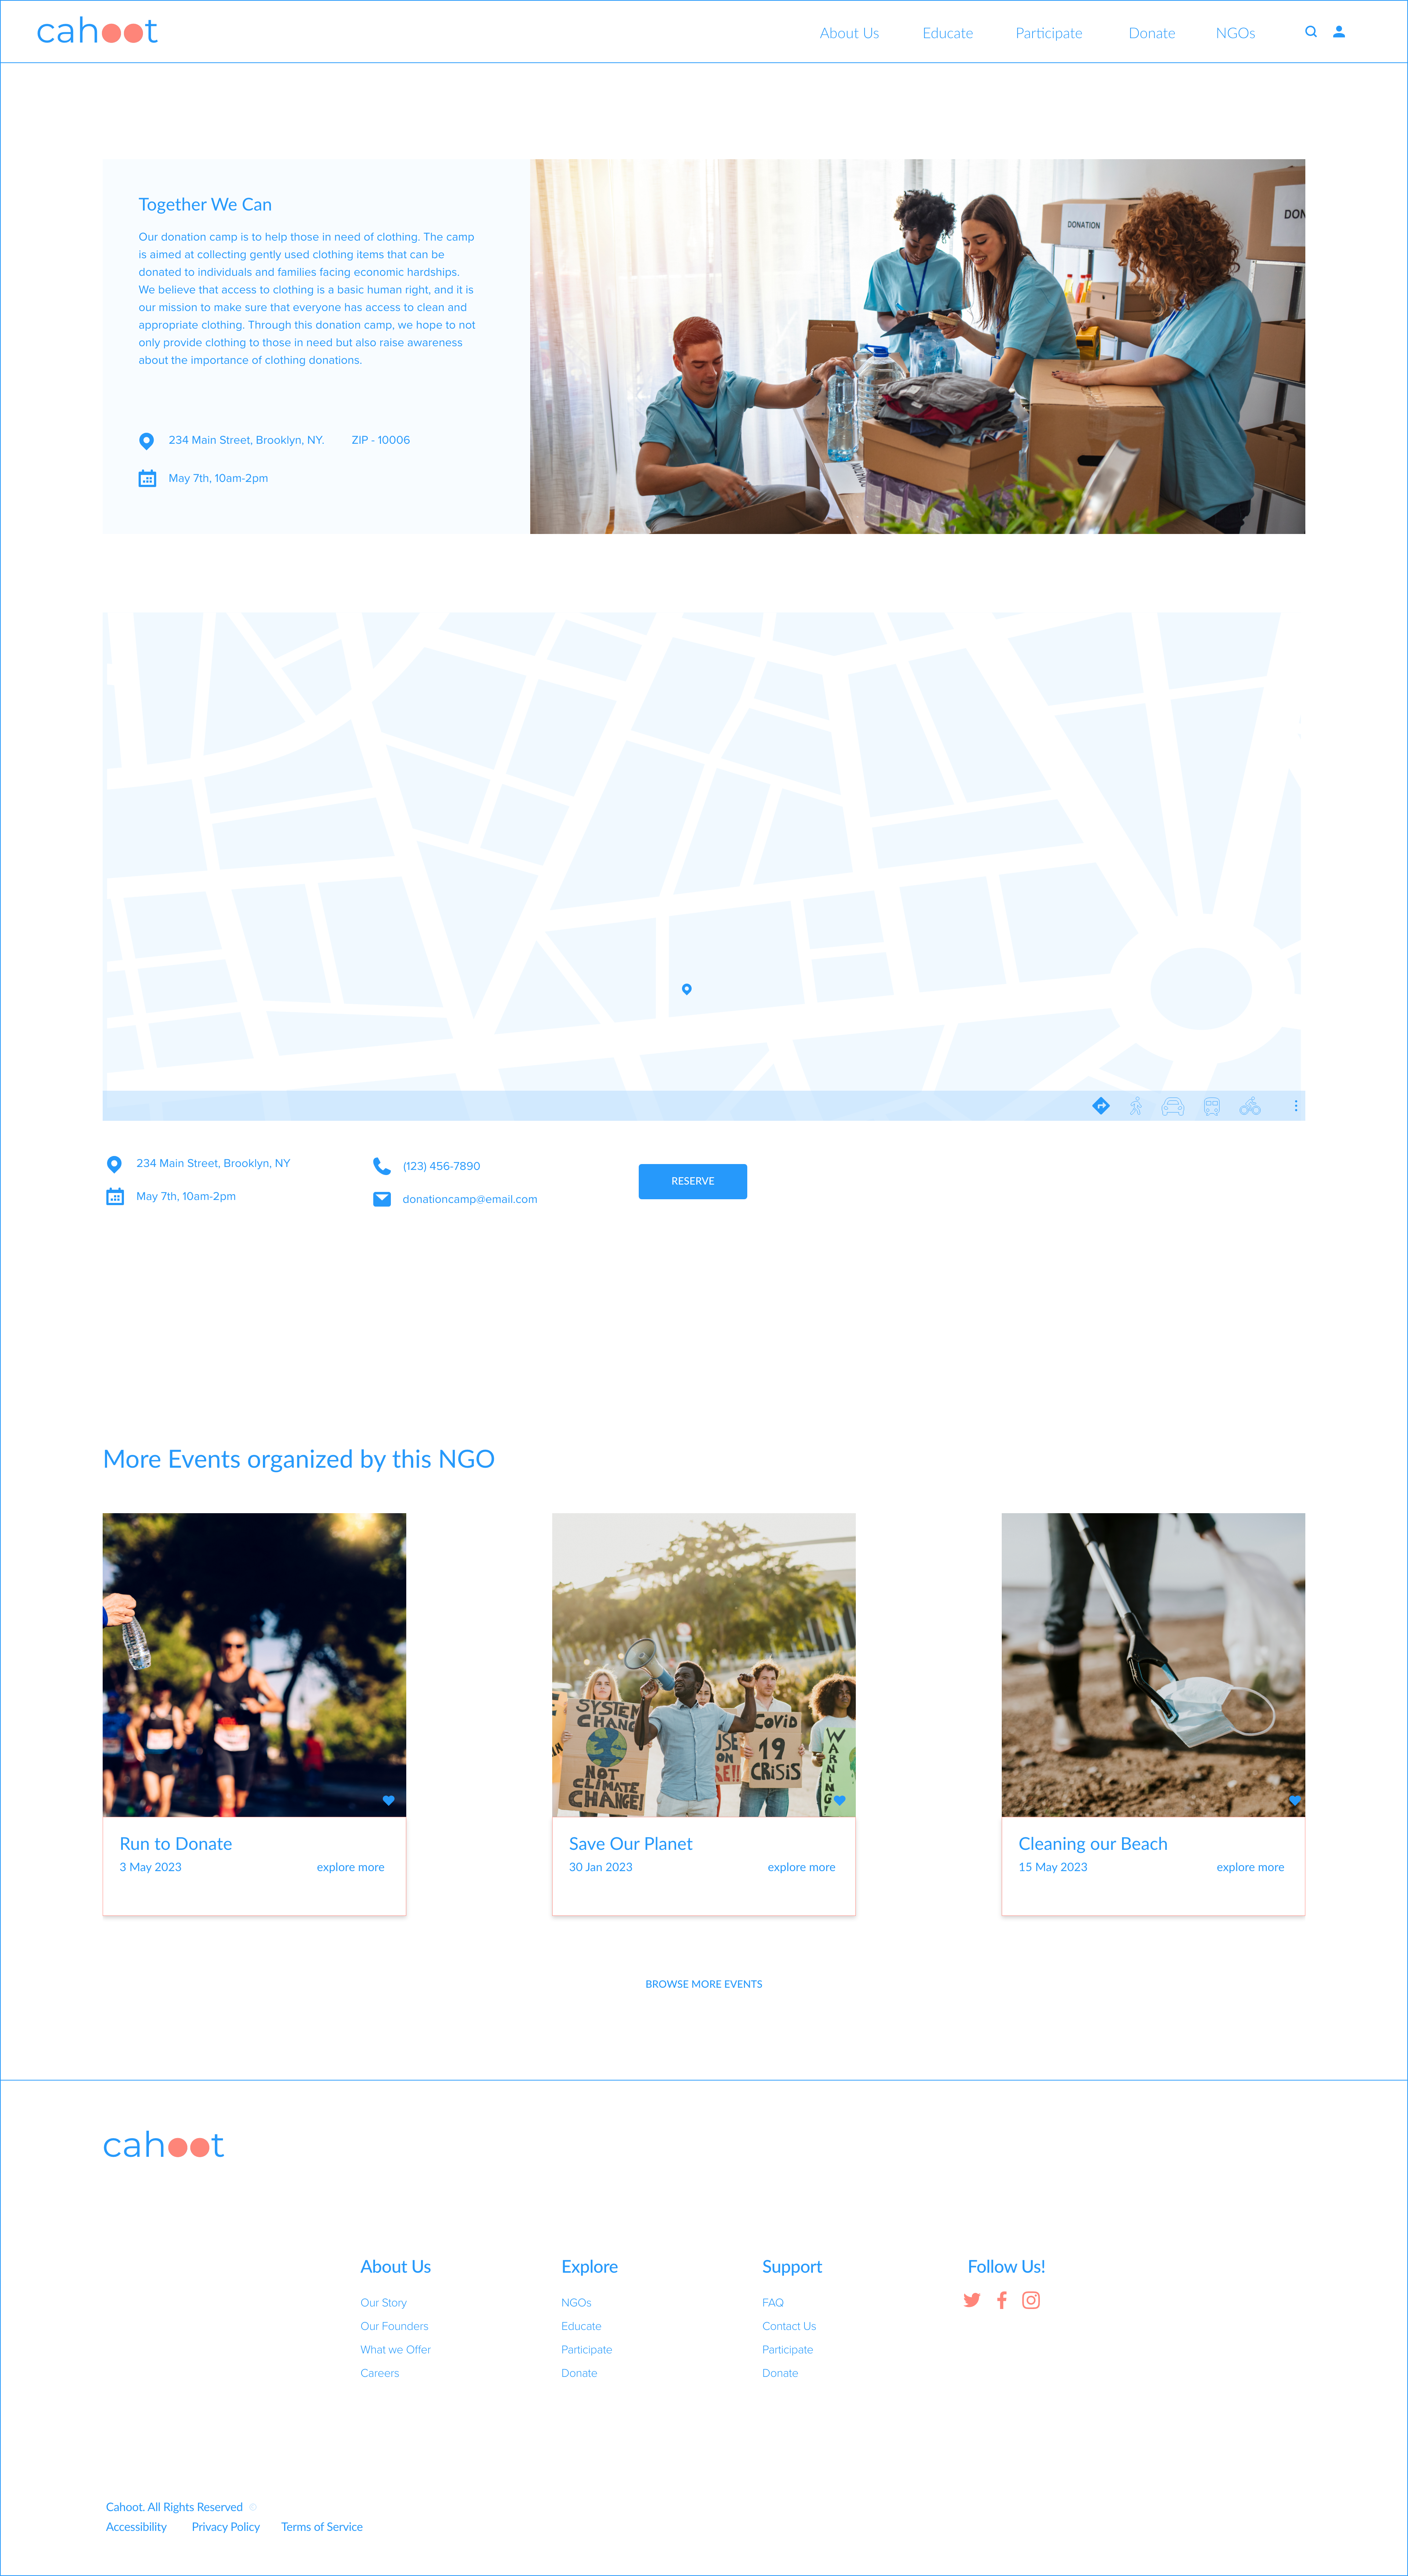
Task: Open the user account profile icon
Action: click(x=1339, y=32)
